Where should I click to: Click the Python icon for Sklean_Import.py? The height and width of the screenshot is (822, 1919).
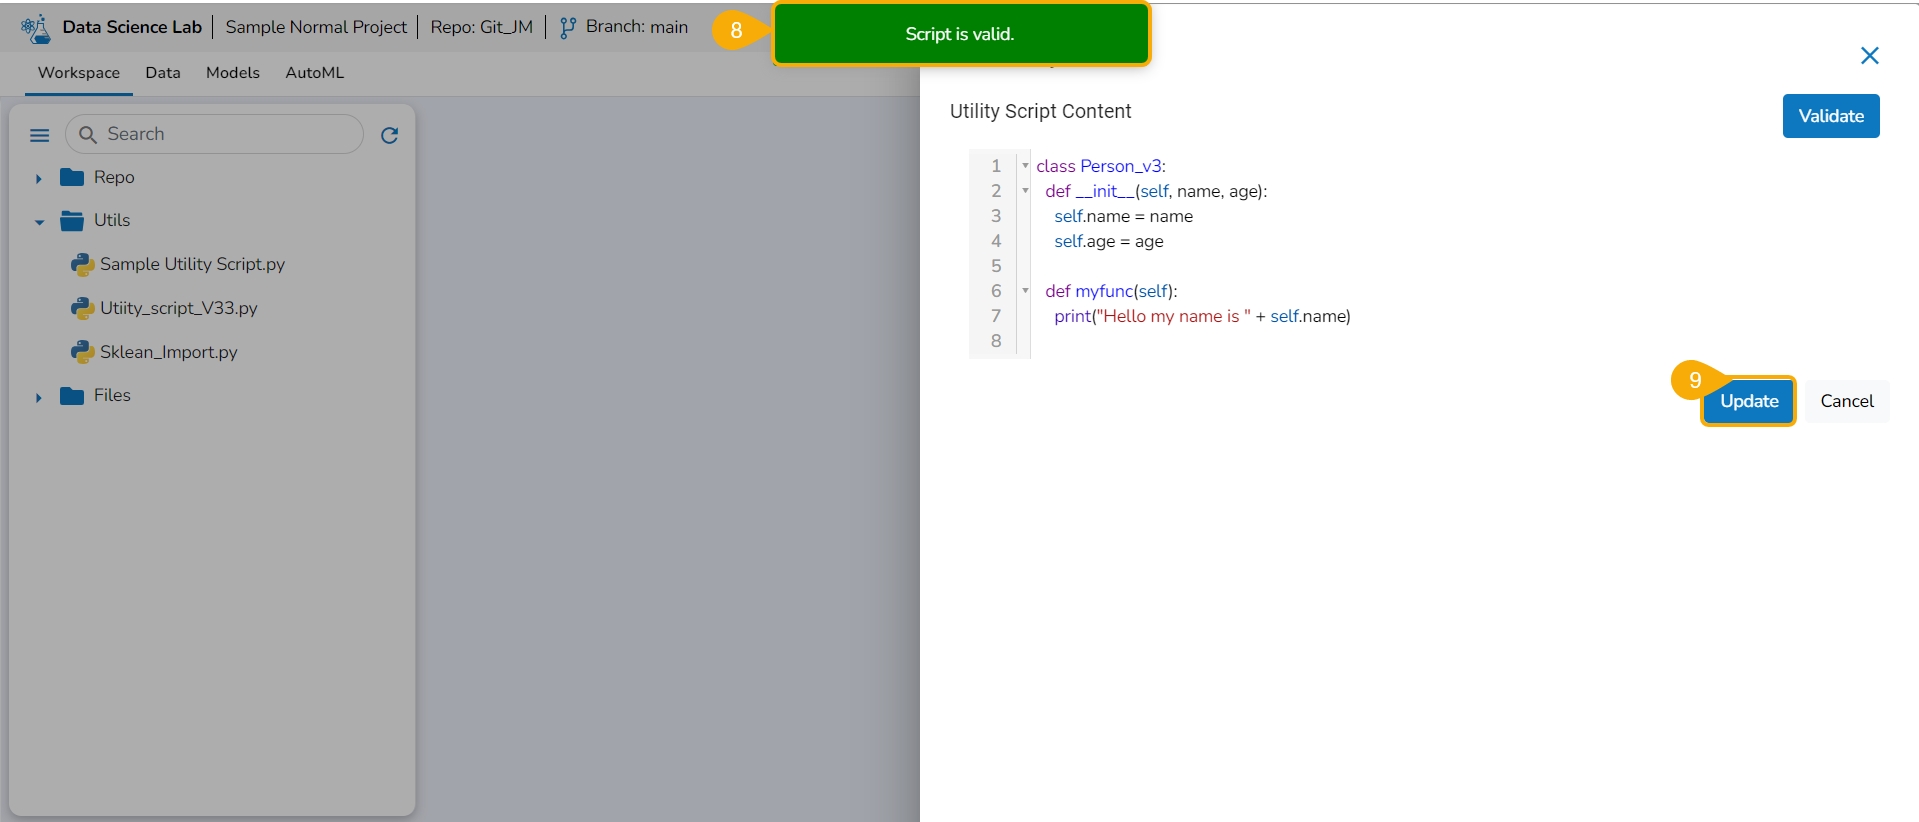point(82,353)
